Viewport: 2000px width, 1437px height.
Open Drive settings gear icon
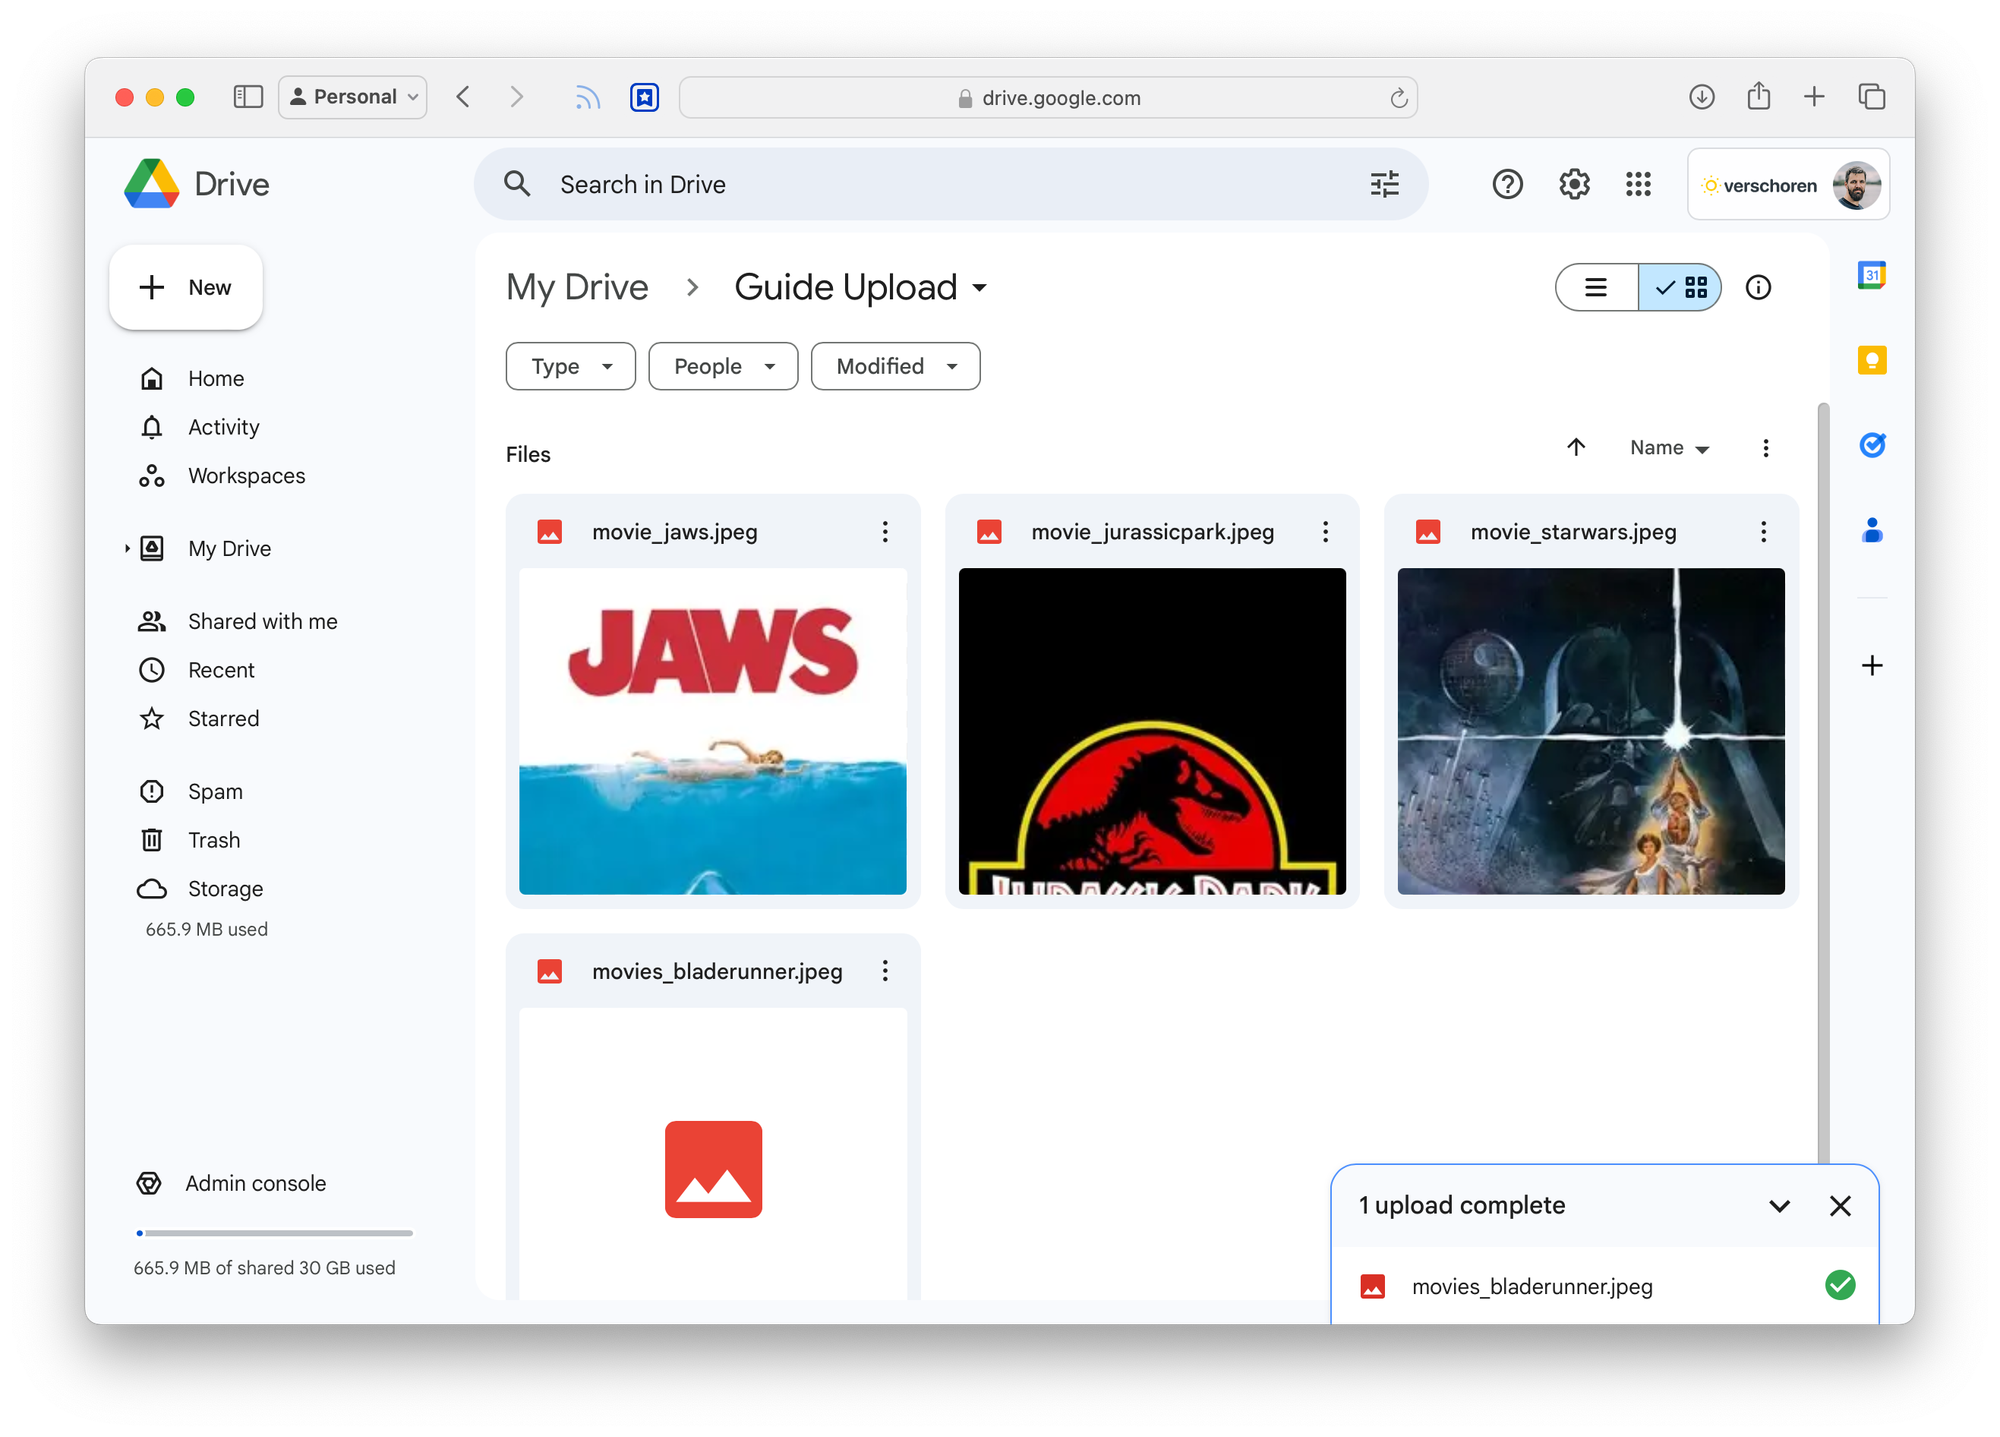pos(1573,184)
